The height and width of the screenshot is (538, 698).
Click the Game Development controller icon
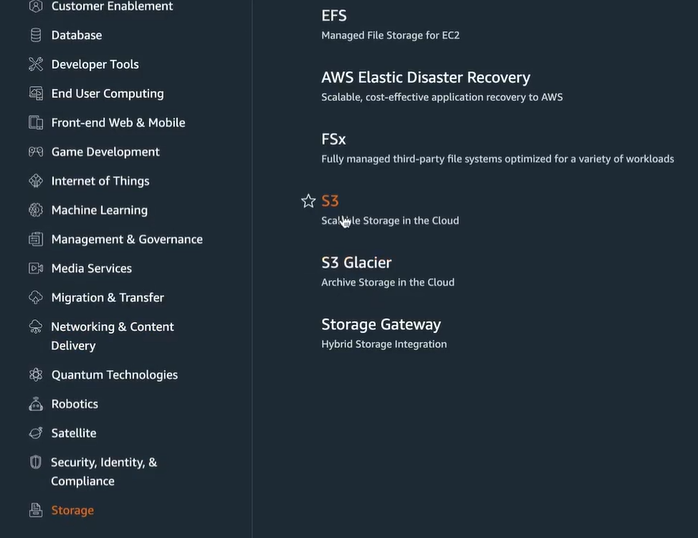tap(36, 152)
